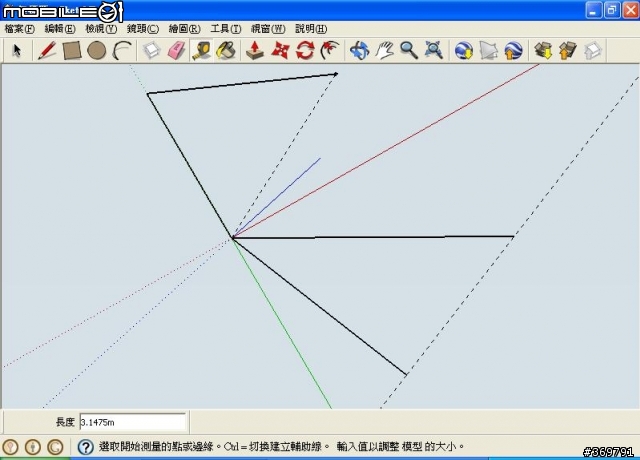Select the Zoom magnifier tool

(x=409, y=51)
